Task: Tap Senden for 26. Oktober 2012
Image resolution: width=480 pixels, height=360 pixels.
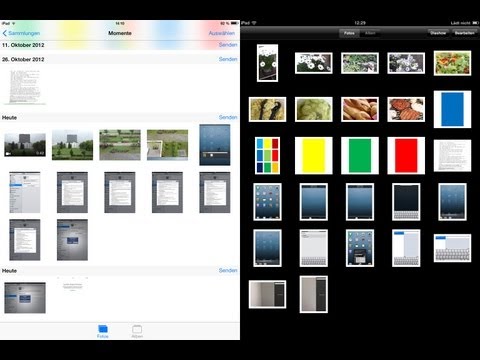Action: click(x=228, y=59)
